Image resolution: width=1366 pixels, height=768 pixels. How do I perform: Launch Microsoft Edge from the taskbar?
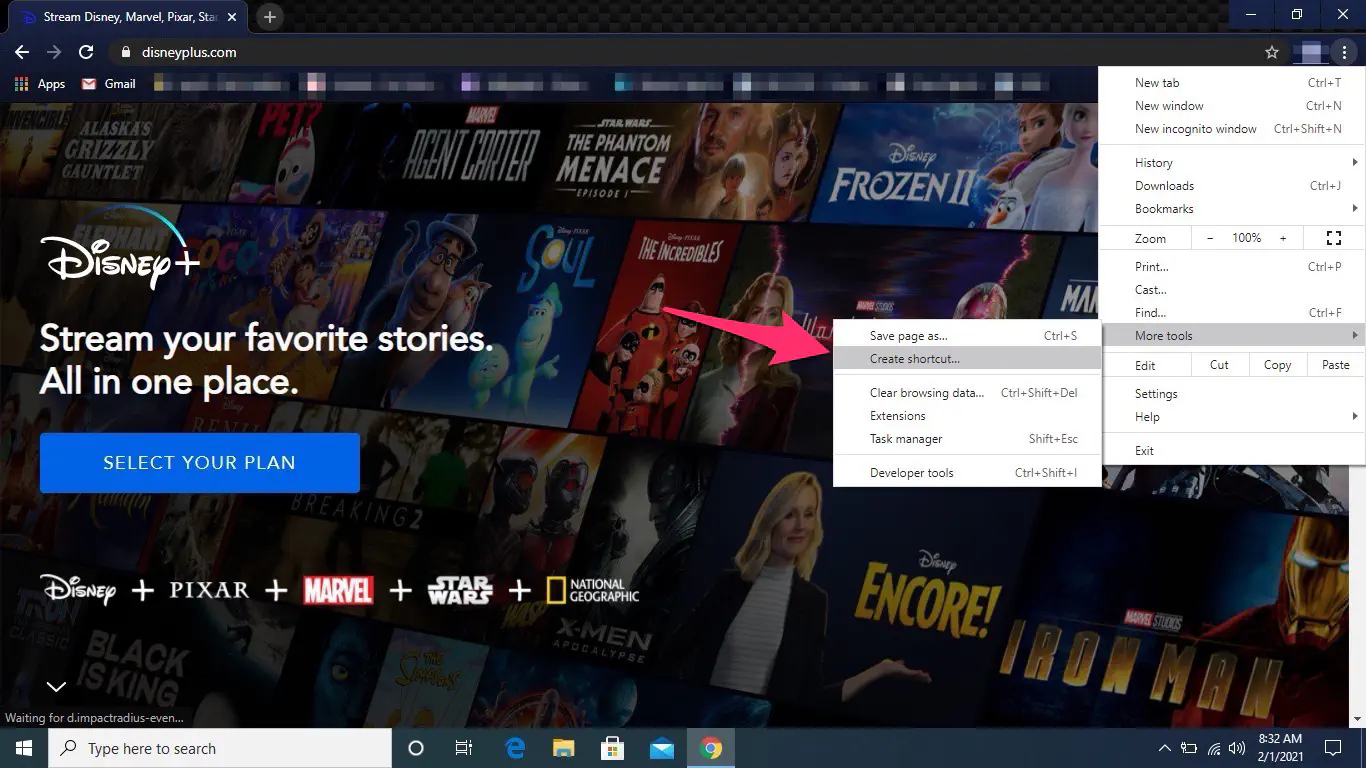pyautogui.click(x=516, y=748)
